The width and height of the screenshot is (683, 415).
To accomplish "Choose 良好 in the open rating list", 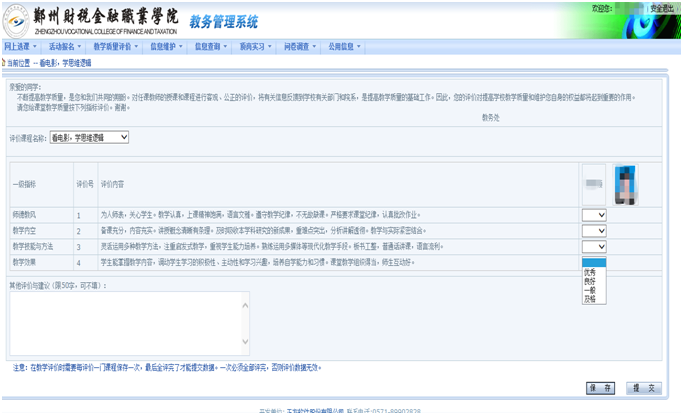I will (x=594, y=281).
